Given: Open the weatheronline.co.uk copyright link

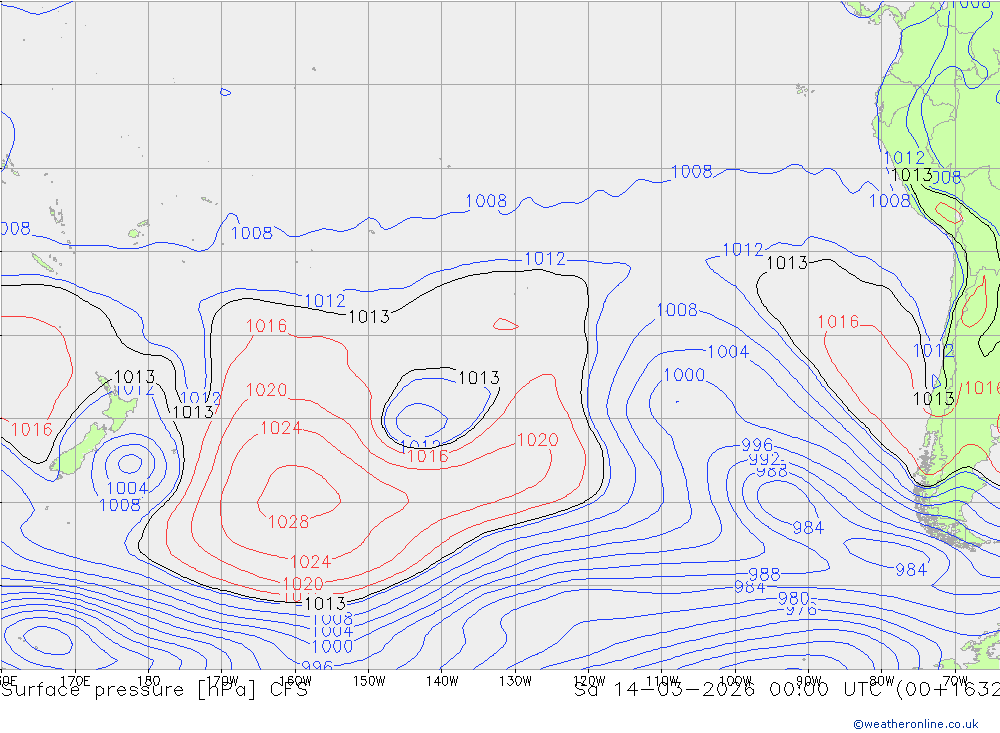Looking at the screenshot, I should [x=916, y=724].
